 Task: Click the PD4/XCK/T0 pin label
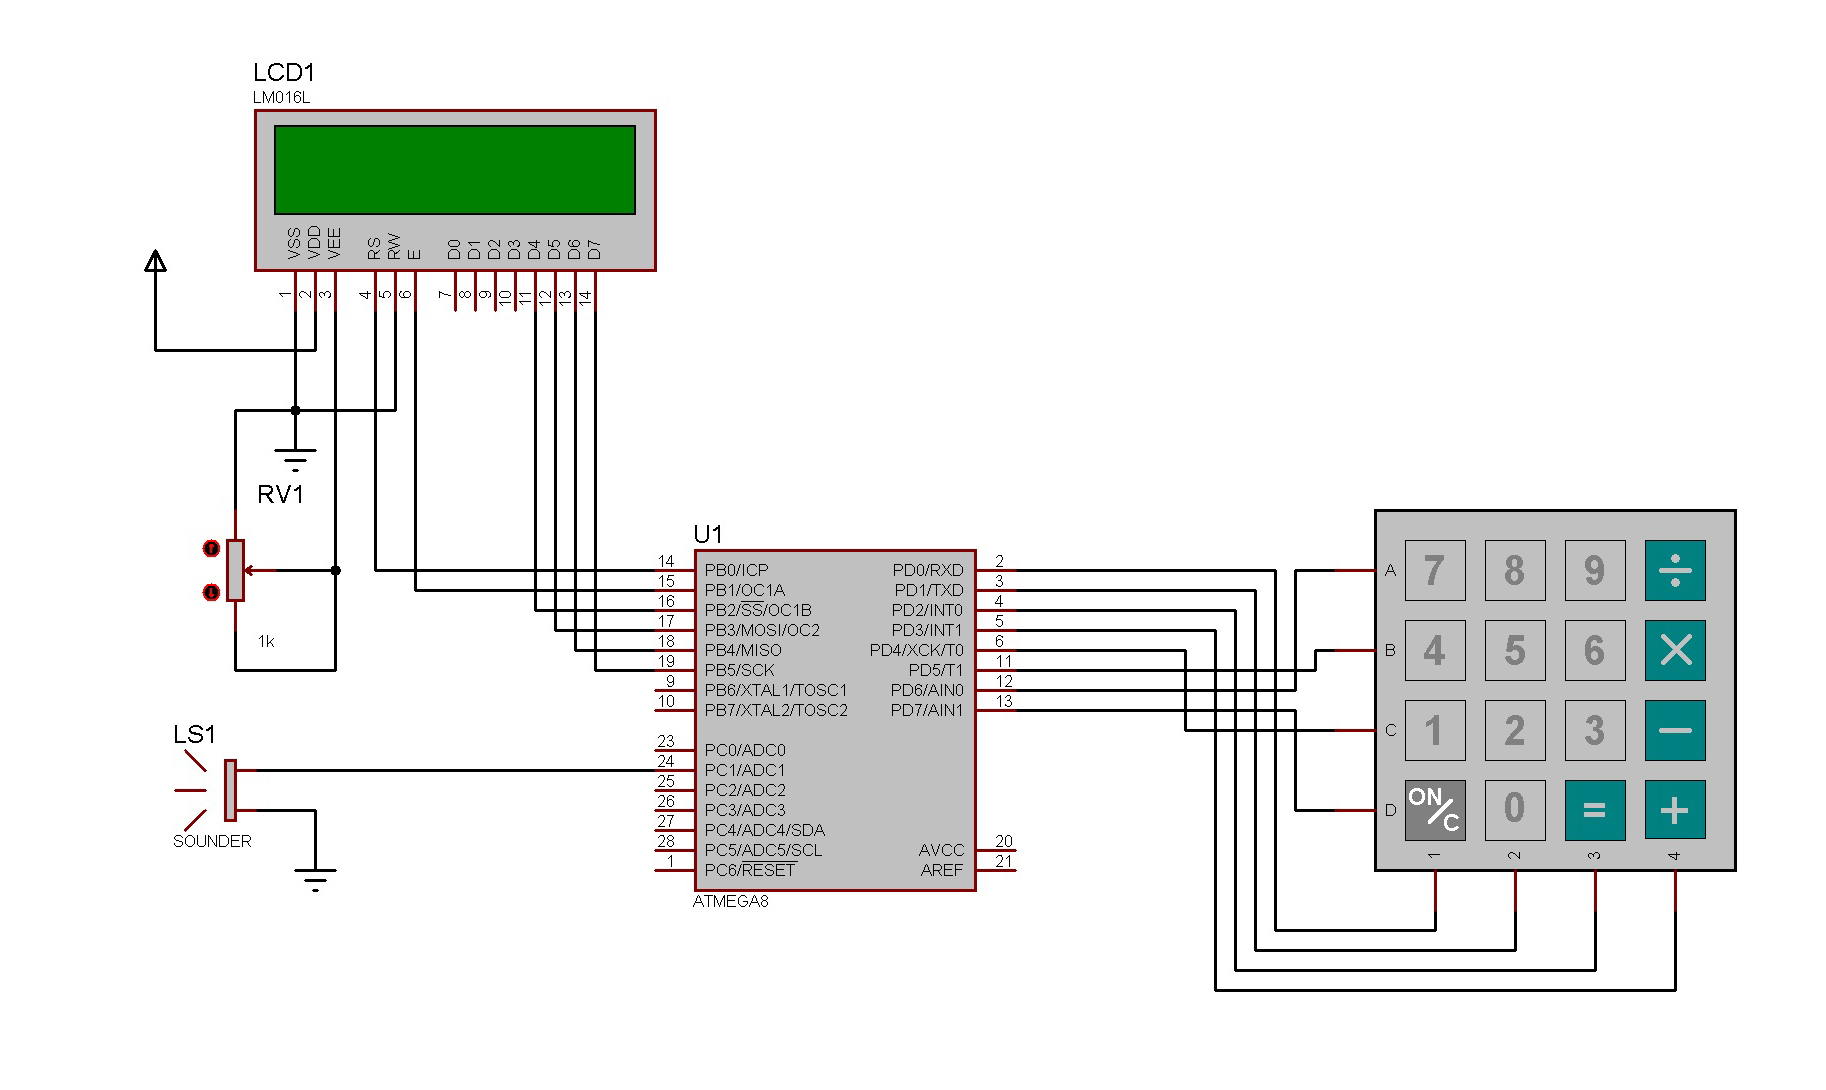pyautogui.click(x=917, y=651)
